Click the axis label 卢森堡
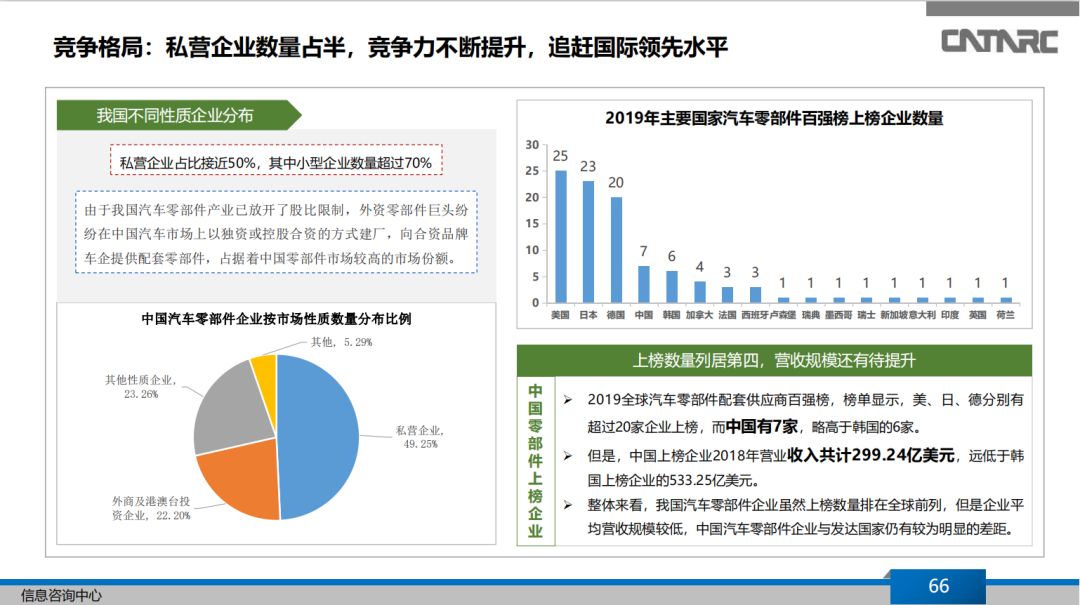This screenshot has height=605, width=1080. coord(782,315)
